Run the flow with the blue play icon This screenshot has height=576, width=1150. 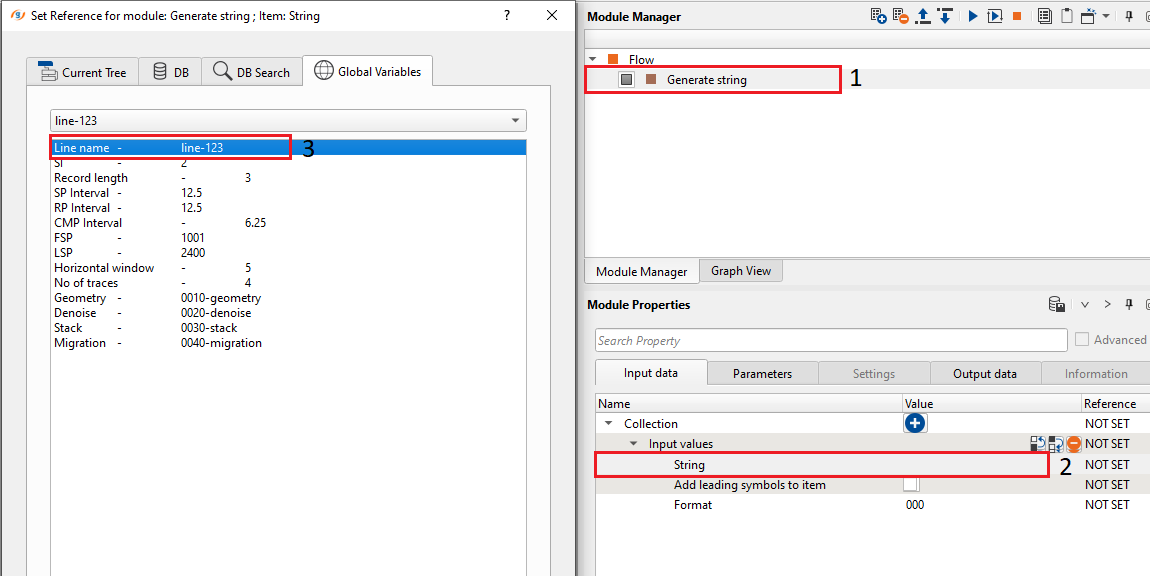pyautogui.click(x=972, y=16)
